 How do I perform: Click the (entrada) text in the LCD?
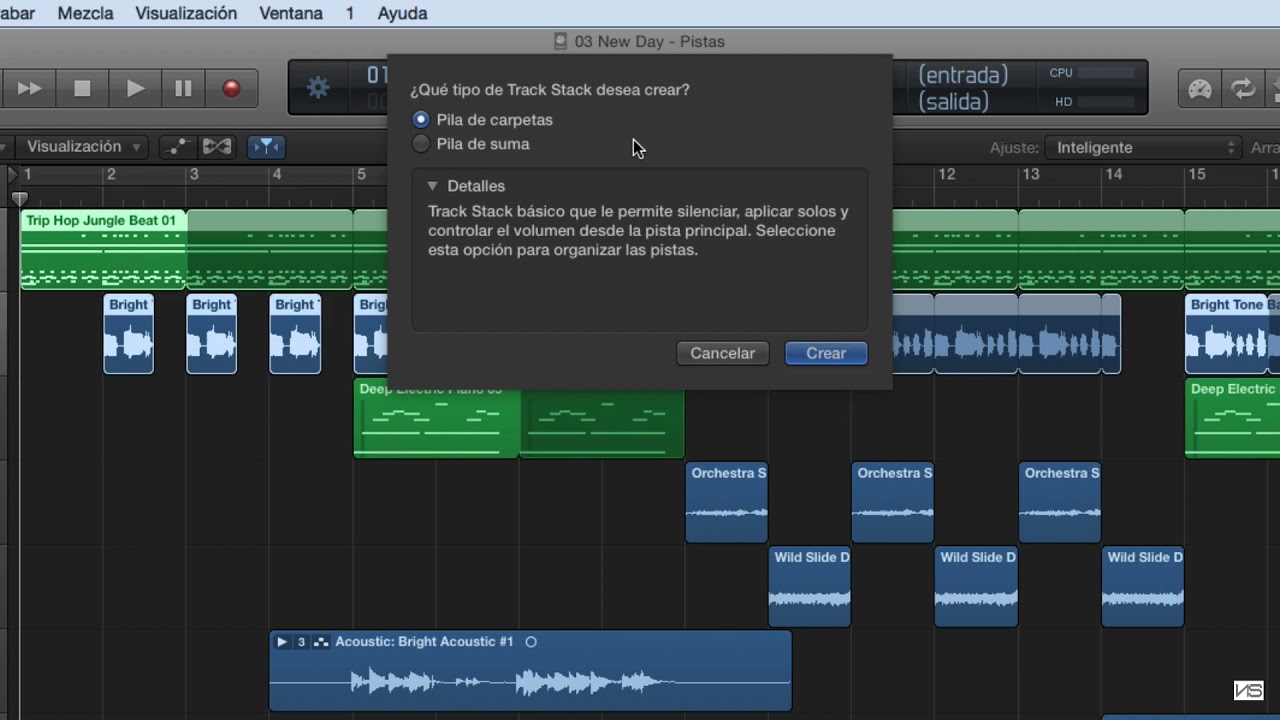[x=963, y=75]
